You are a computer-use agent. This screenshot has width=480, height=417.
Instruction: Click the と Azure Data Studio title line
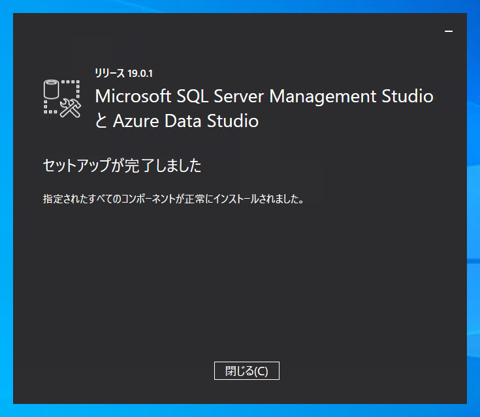(177, 121)
